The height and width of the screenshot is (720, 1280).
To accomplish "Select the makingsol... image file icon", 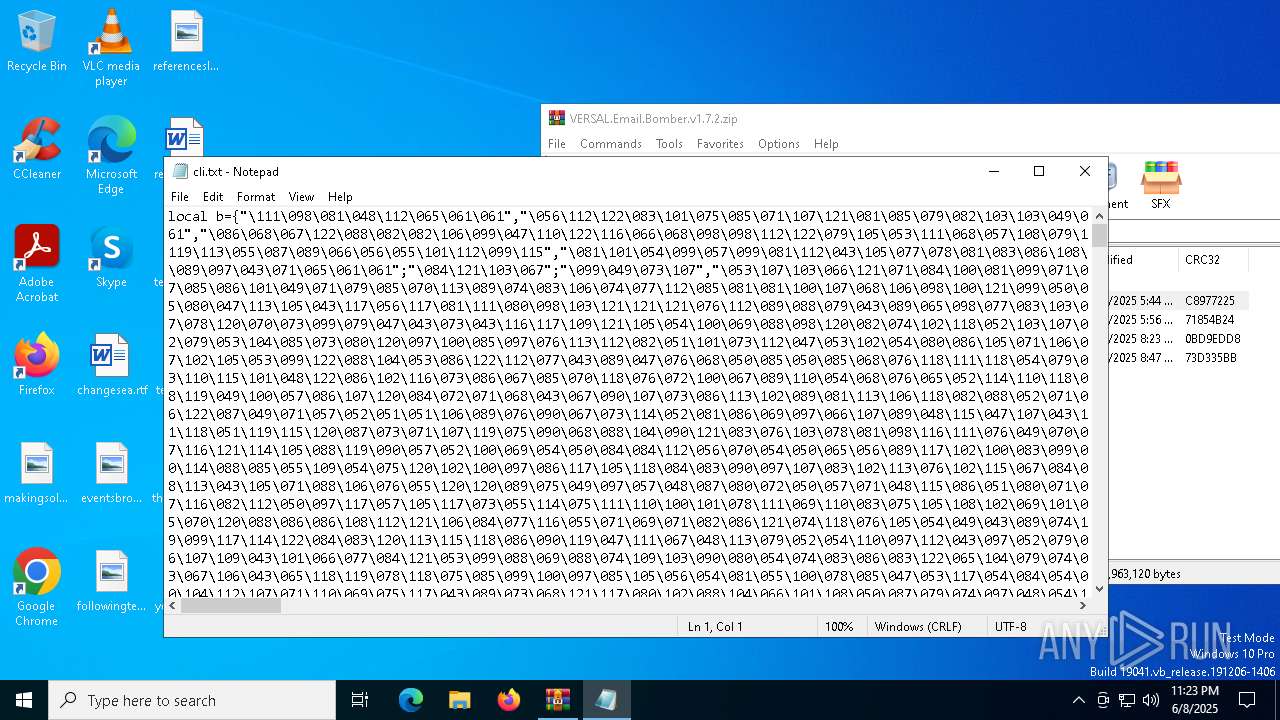I will pos(37,473).
